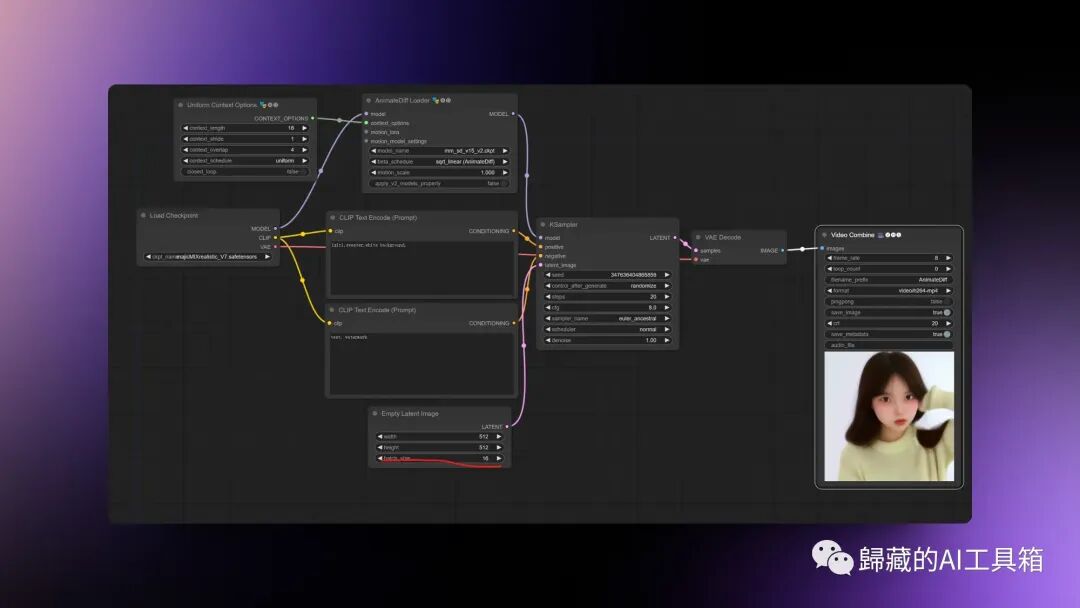Collapse the Load Checkpoint node via its title dot
Screen dimensions: 1080x608
coord(143,216)
